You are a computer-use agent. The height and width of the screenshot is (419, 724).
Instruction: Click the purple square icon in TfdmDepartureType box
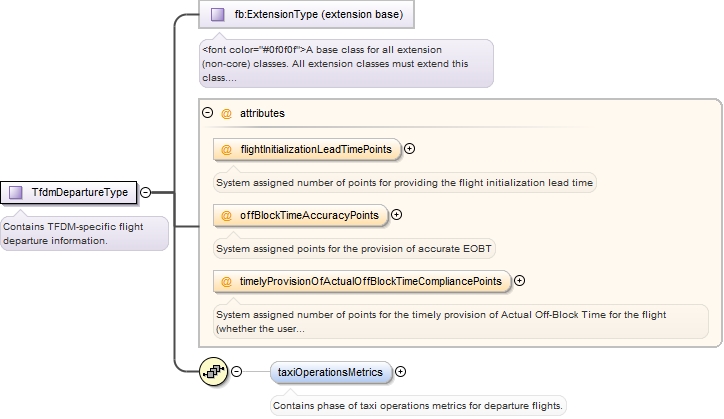[16, 192]
